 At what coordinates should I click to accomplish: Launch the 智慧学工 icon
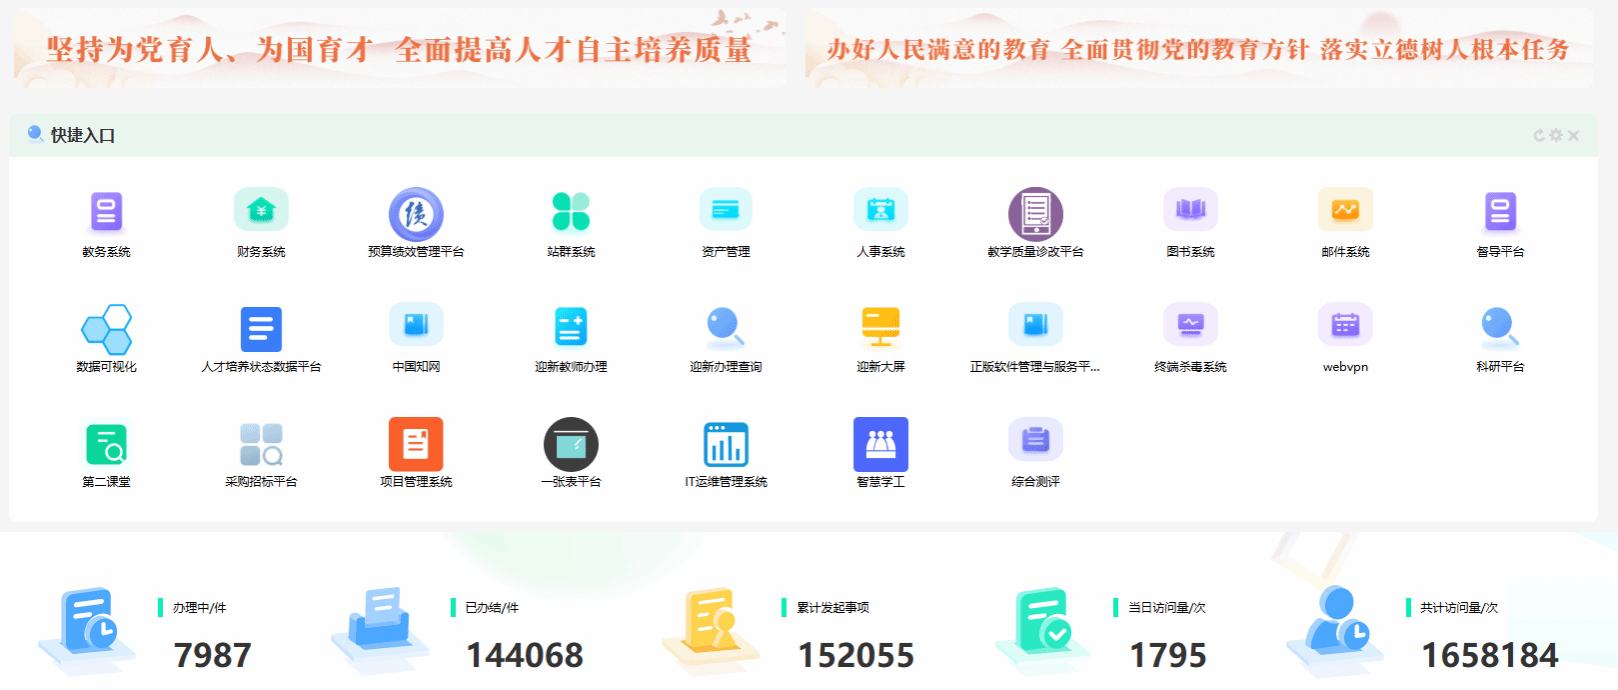(x=880, y=444)
